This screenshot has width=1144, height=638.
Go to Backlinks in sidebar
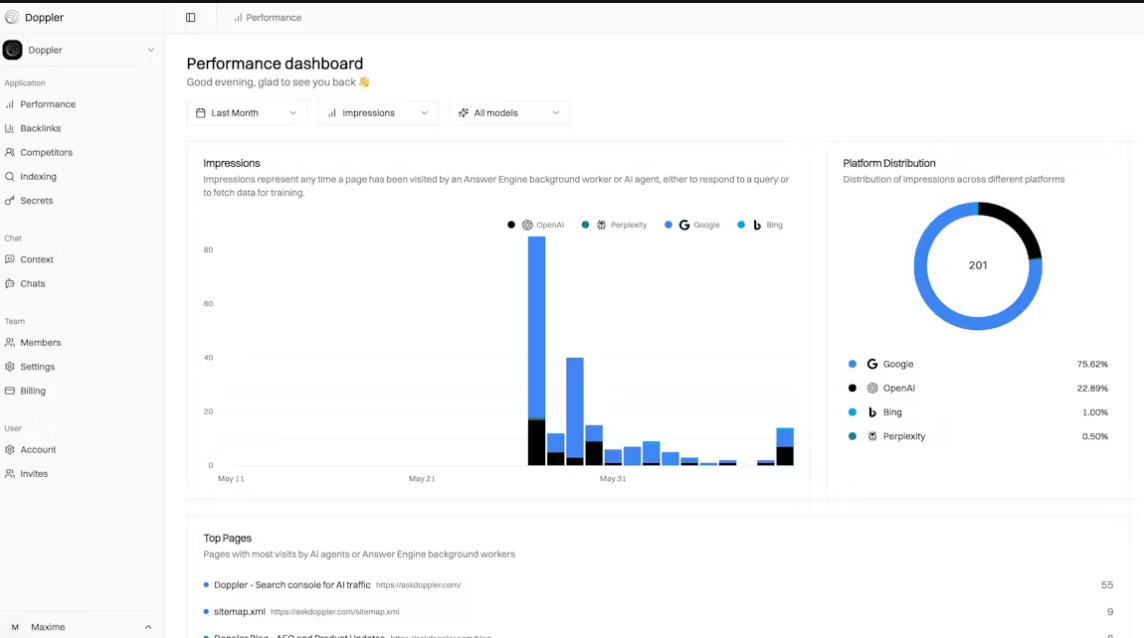pyautogui.click(x=40, y=128)
